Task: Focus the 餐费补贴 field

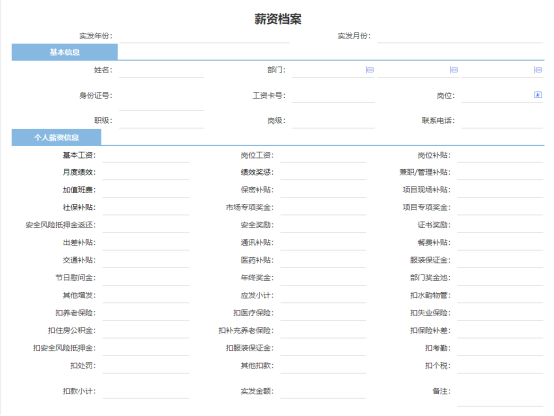Action: click(500, 243)
